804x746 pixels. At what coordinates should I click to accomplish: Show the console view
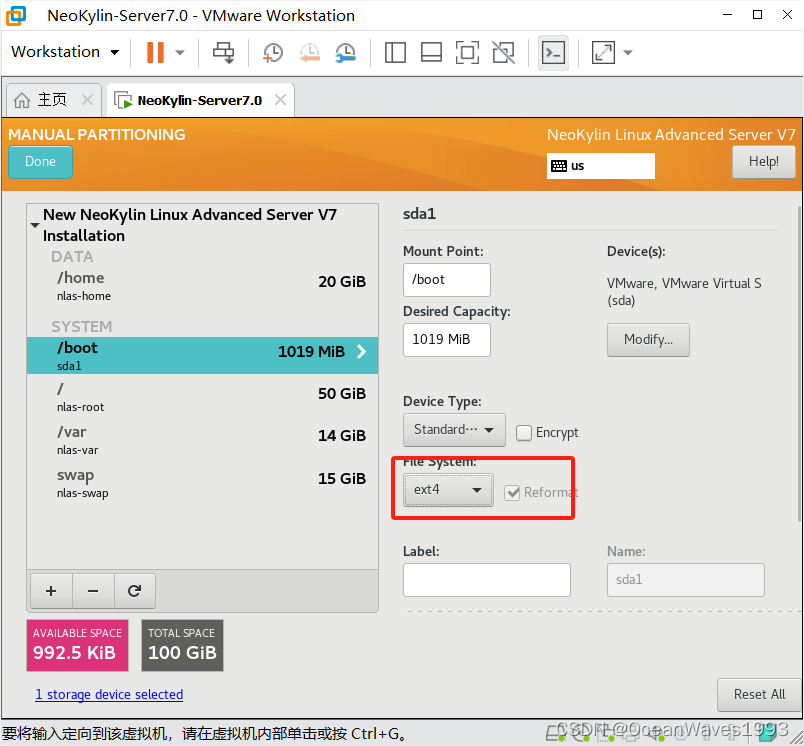(x=553, y=52)
